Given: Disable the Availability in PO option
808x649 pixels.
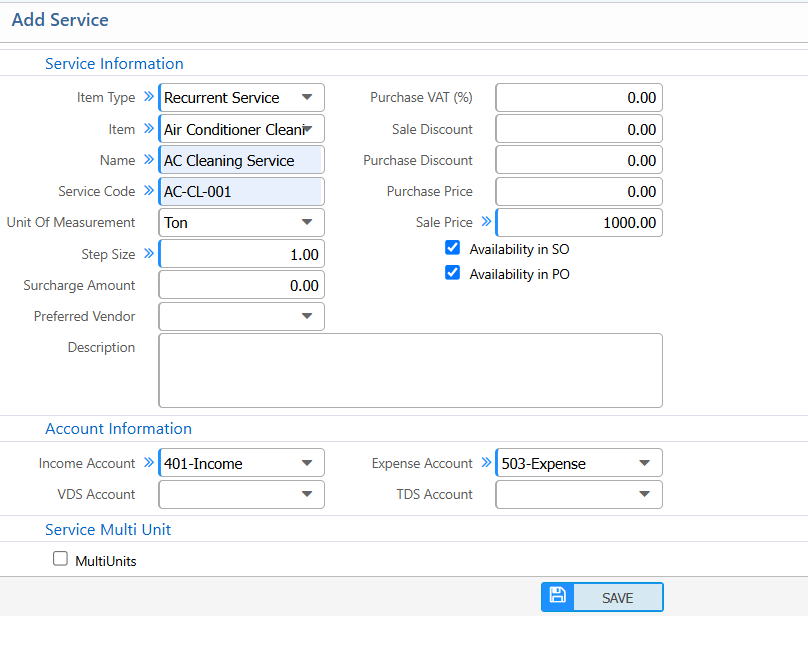Looking at the screenshot, I should [x=453, y=273].
